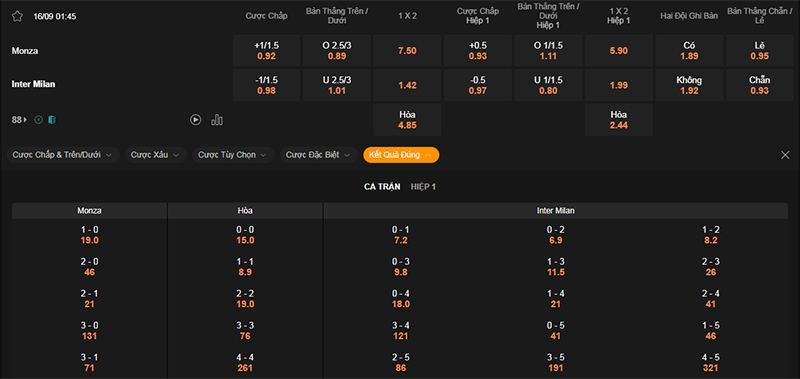
Task: Pick Inter Milan handicap -1/1.5 at 0.98
Action: tap(266, 85)
